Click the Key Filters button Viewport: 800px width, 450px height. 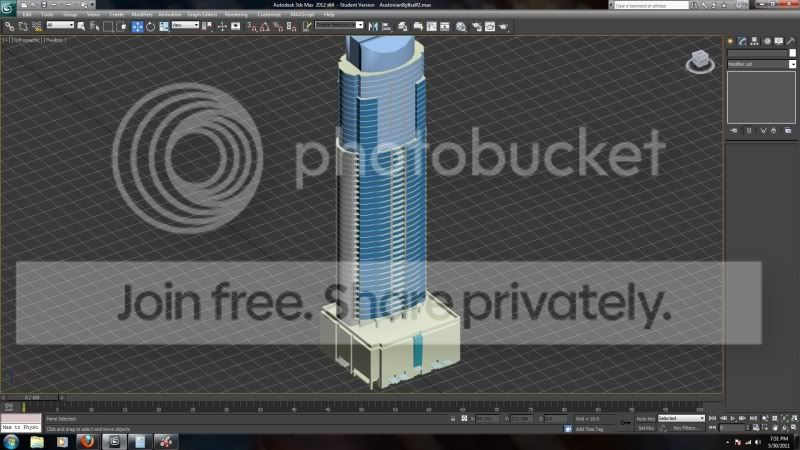pyautogui.click(x=686, y=428)
